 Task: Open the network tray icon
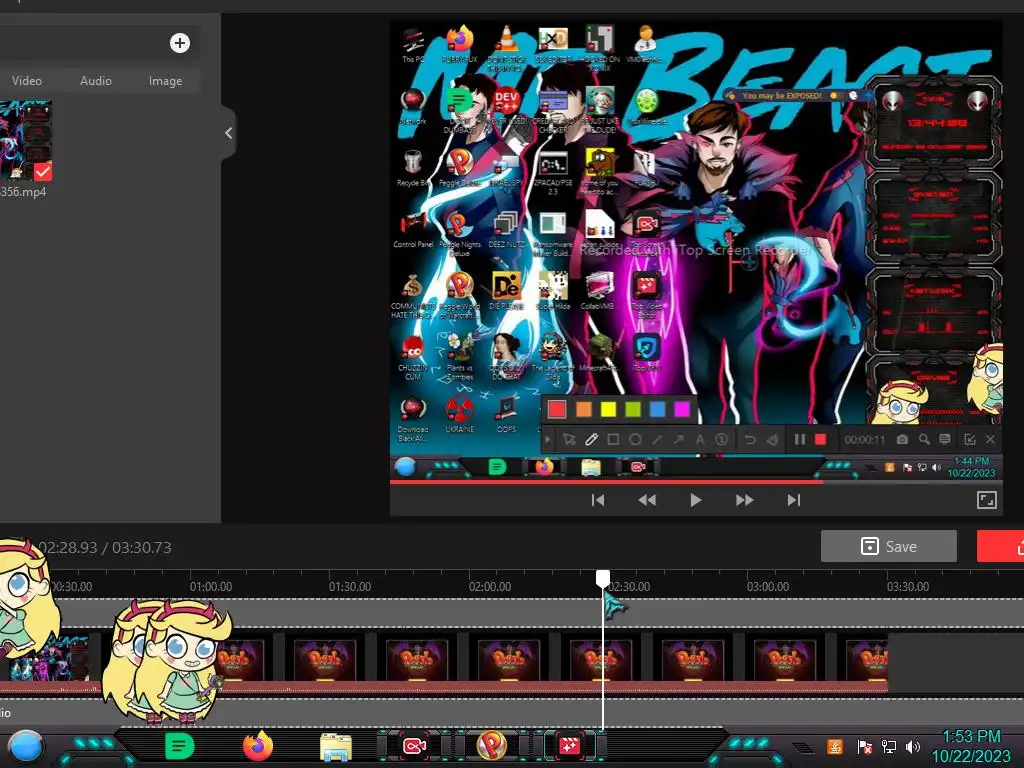[888, 746]
